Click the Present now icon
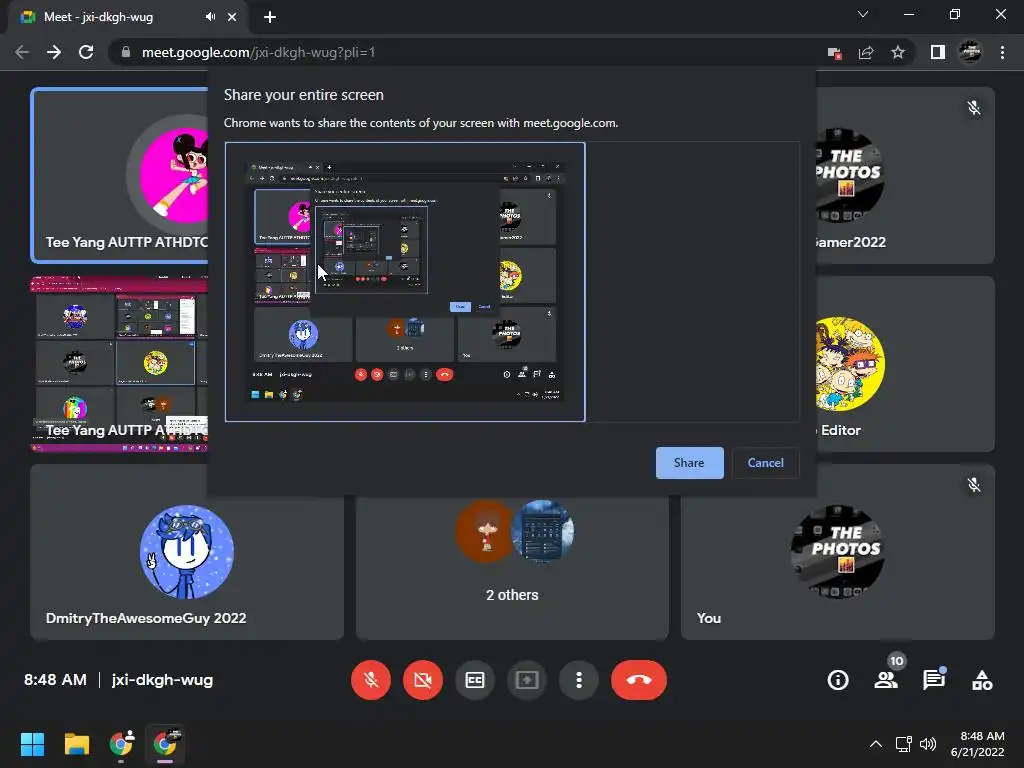 526,680
